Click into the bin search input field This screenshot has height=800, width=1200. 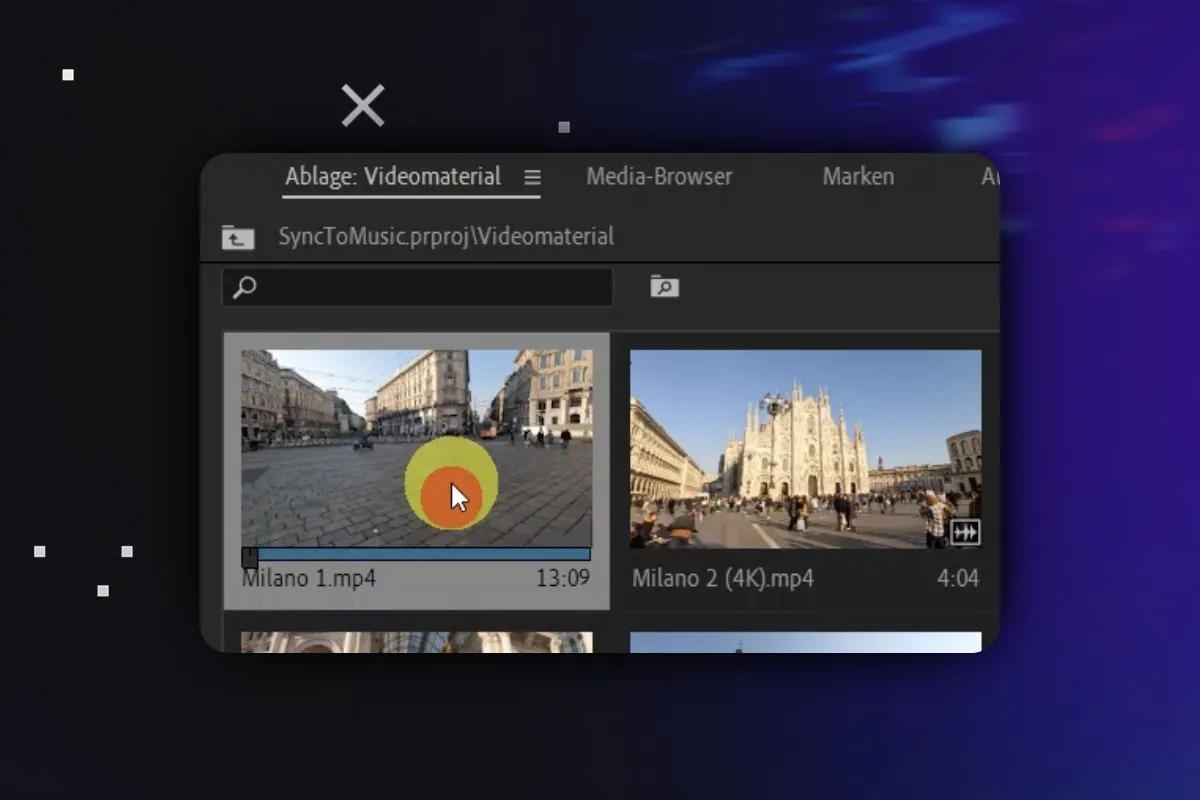pos(417,288)
